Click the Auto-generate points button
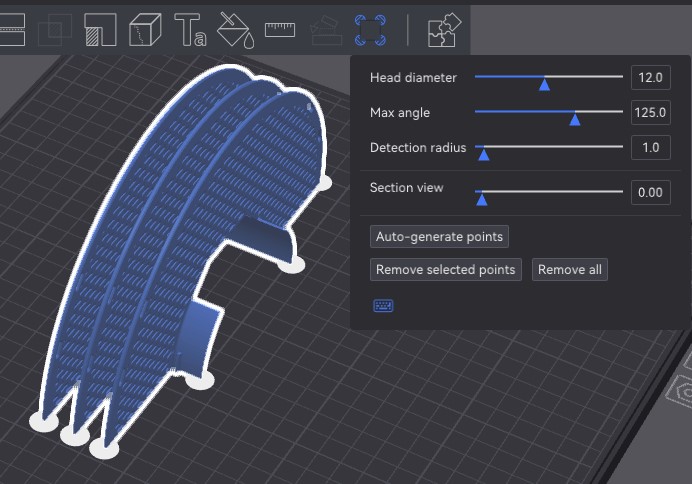This screenshot has height=484, width=692. click(439, 237)
